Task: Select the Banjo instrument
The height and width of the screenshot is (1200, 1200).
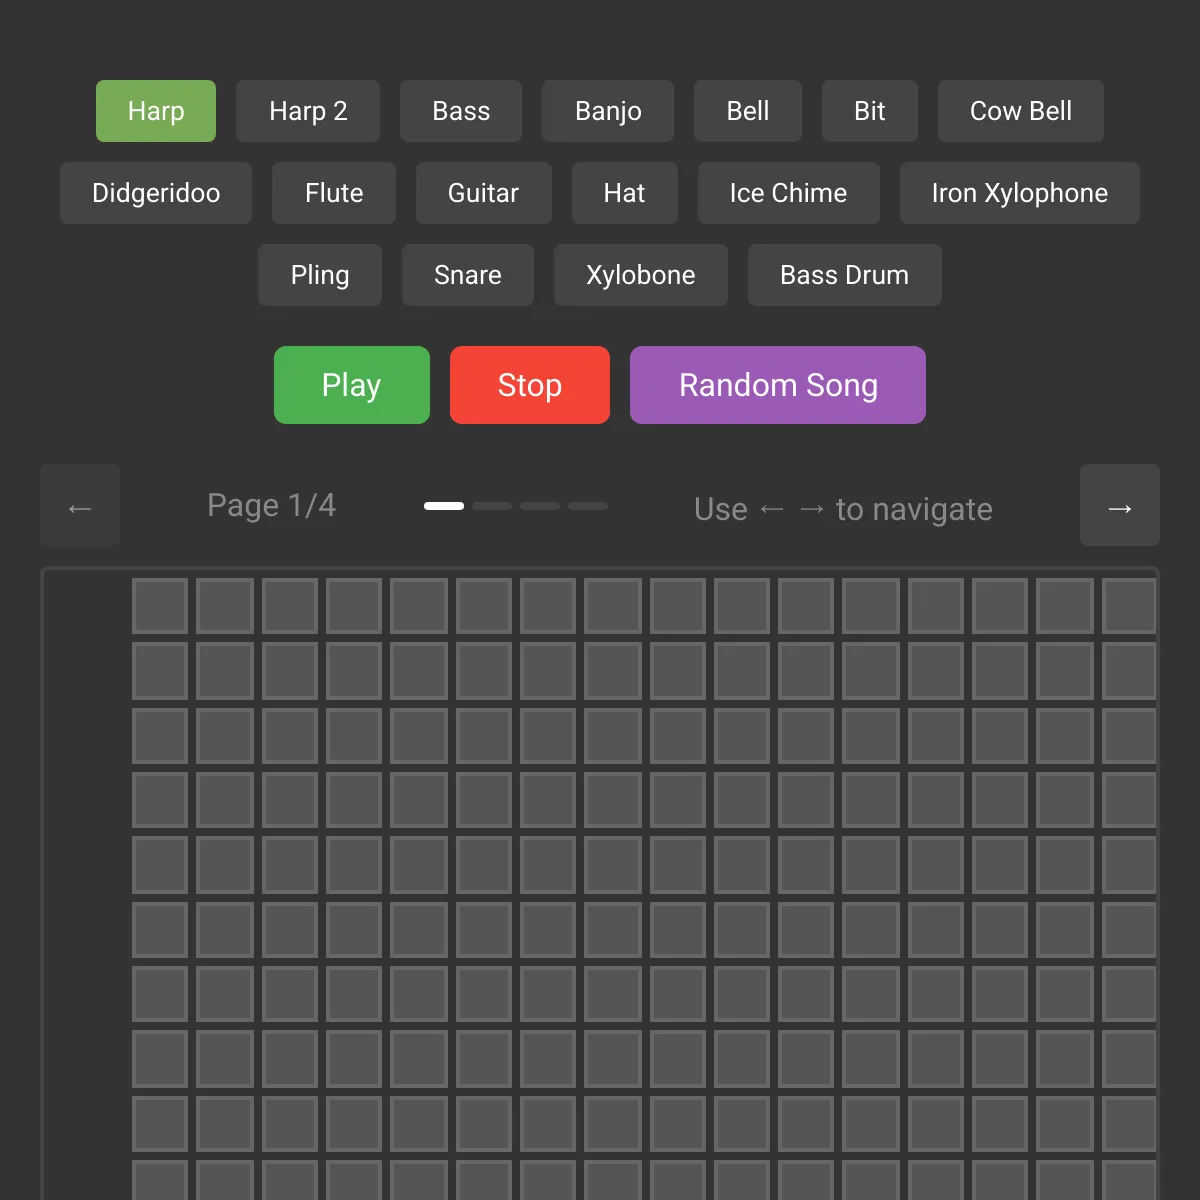Action: click(x=608, y=111)
